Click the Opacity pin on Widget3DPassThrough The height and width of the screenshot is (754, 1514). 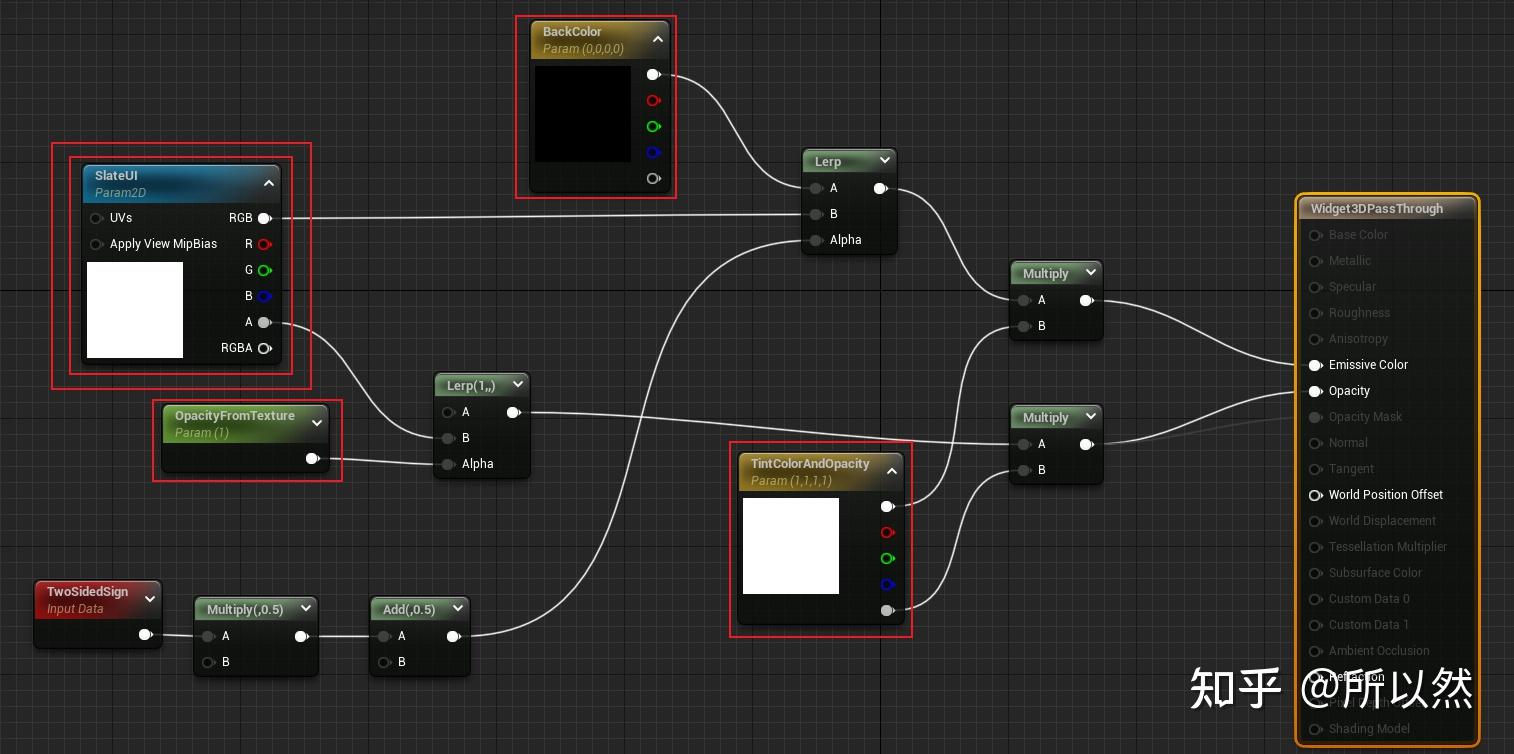click(1315, 391)
